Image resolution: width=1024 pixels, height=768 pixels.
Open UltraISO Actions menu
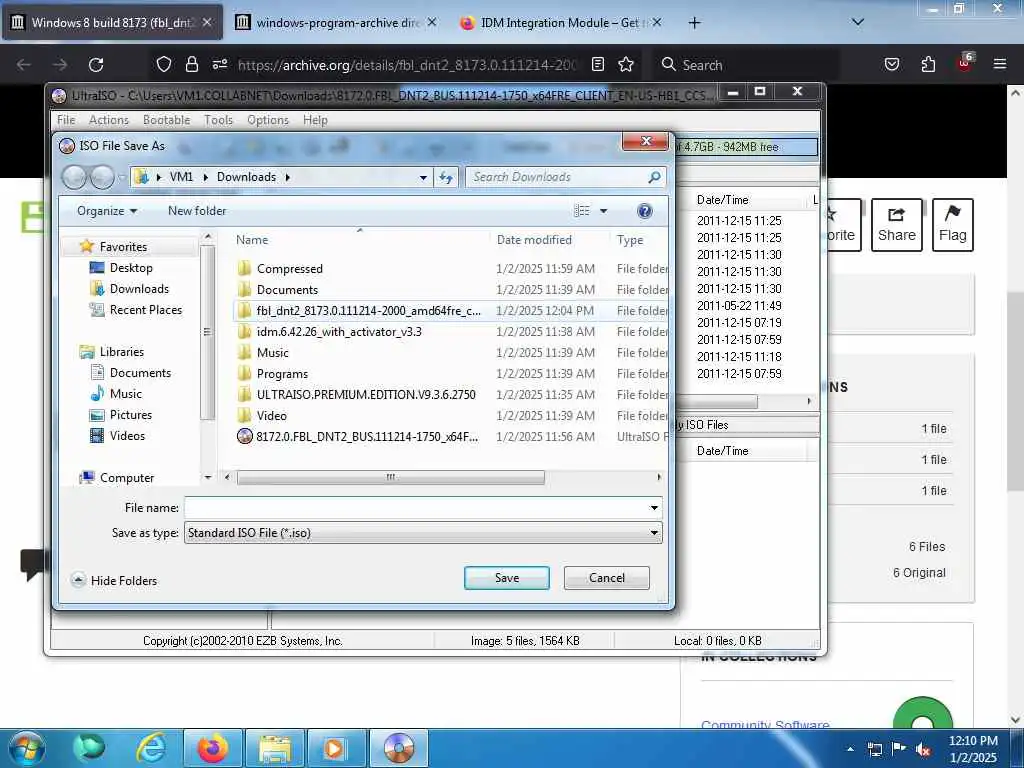(x=108, y=120)
